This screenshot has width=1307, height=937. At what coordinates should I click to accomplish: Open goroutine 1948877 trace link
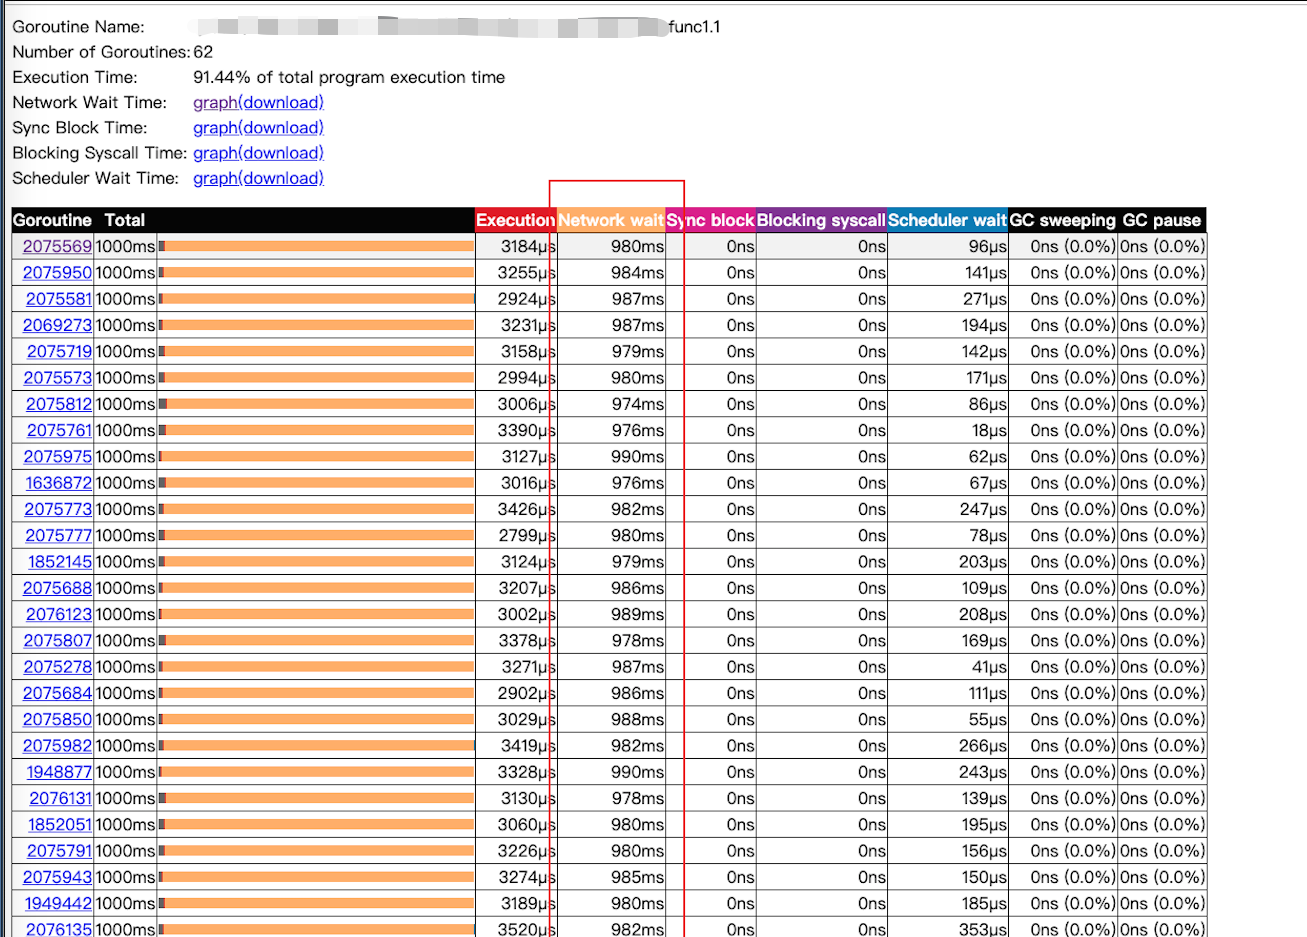click(59, 772)
